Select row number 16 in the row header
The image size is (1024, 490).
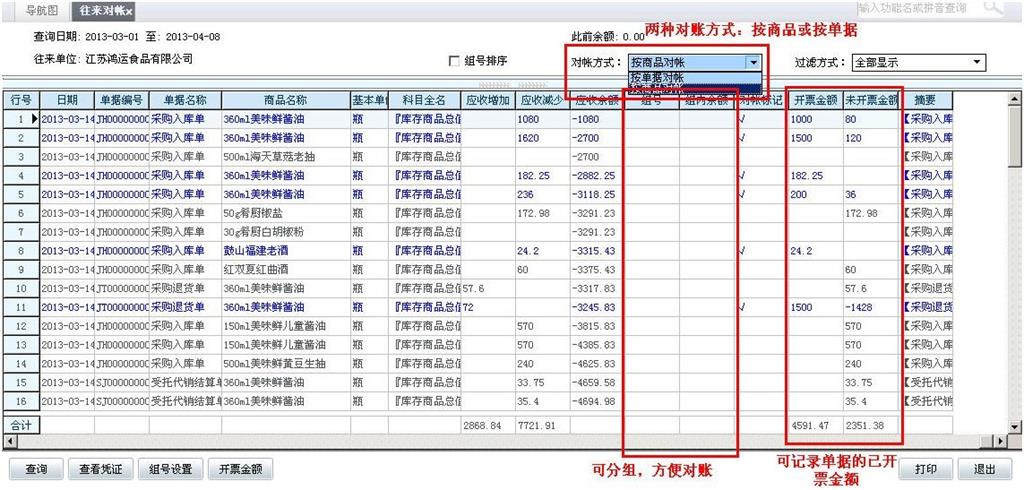pyautogui.click(x=21, y=400)
